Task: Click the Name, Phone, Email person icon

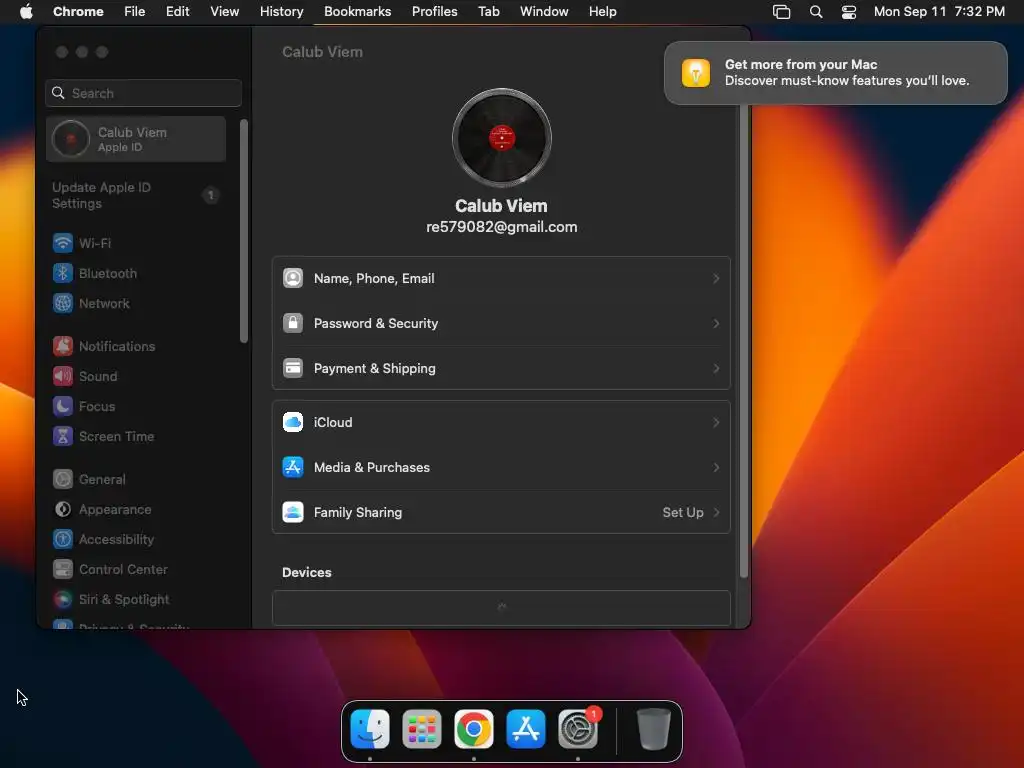Action: pyautogui.click(x=293, y=278)
